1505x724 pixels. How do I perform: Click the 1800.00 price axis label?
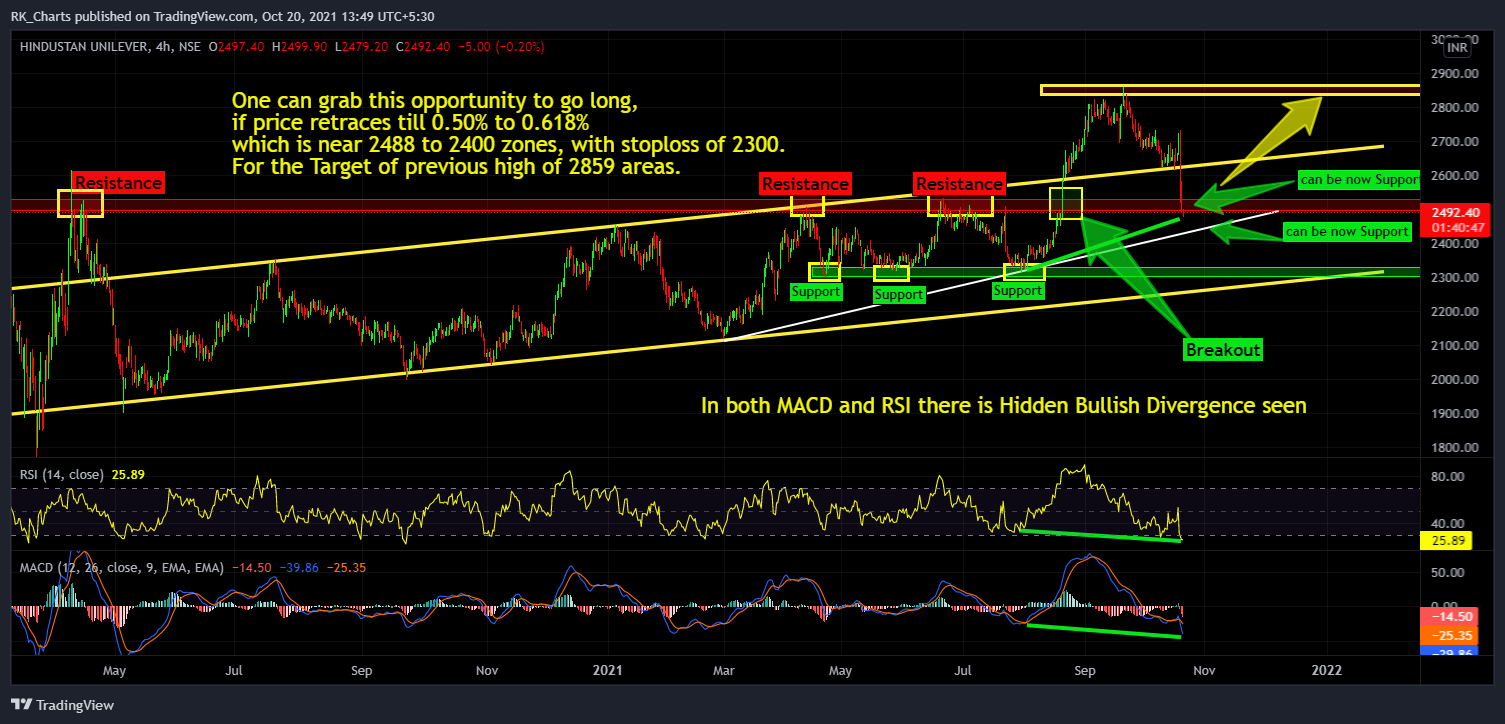tap(1453, 448)
